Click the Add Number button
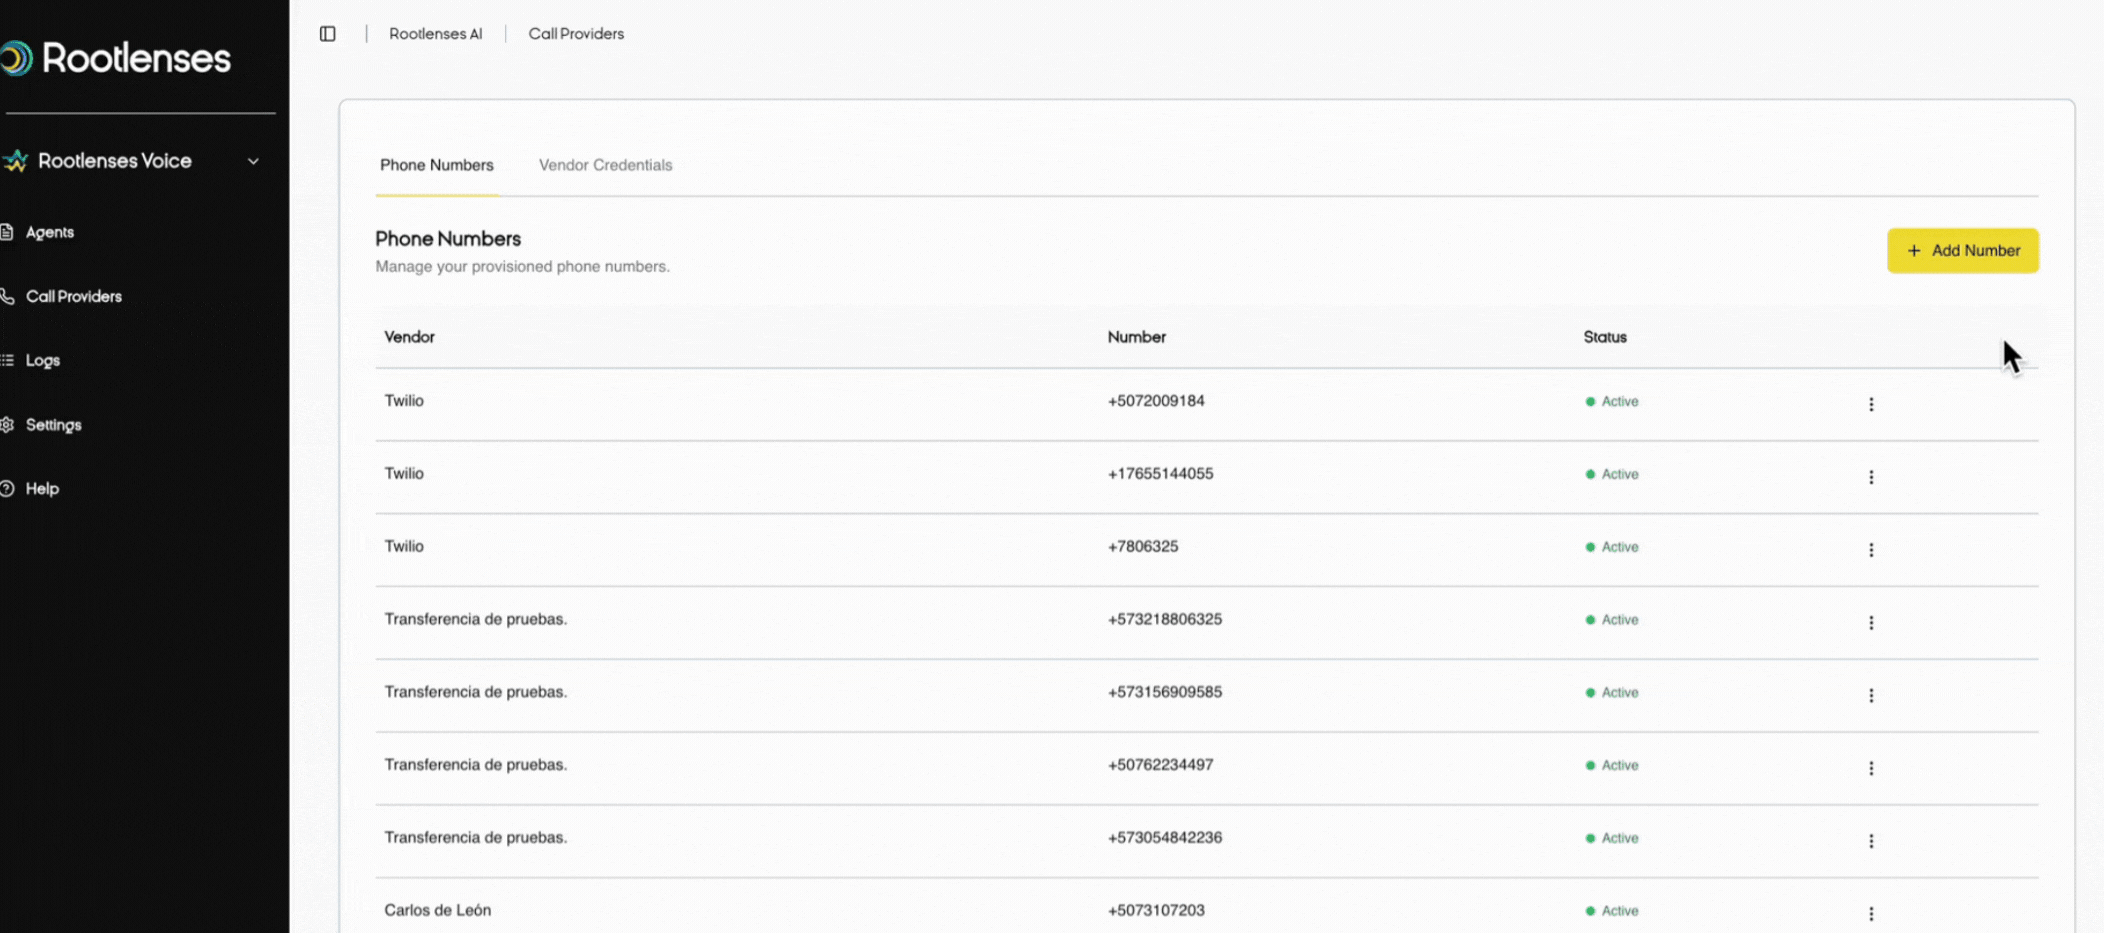 [x=1962, y=251]
